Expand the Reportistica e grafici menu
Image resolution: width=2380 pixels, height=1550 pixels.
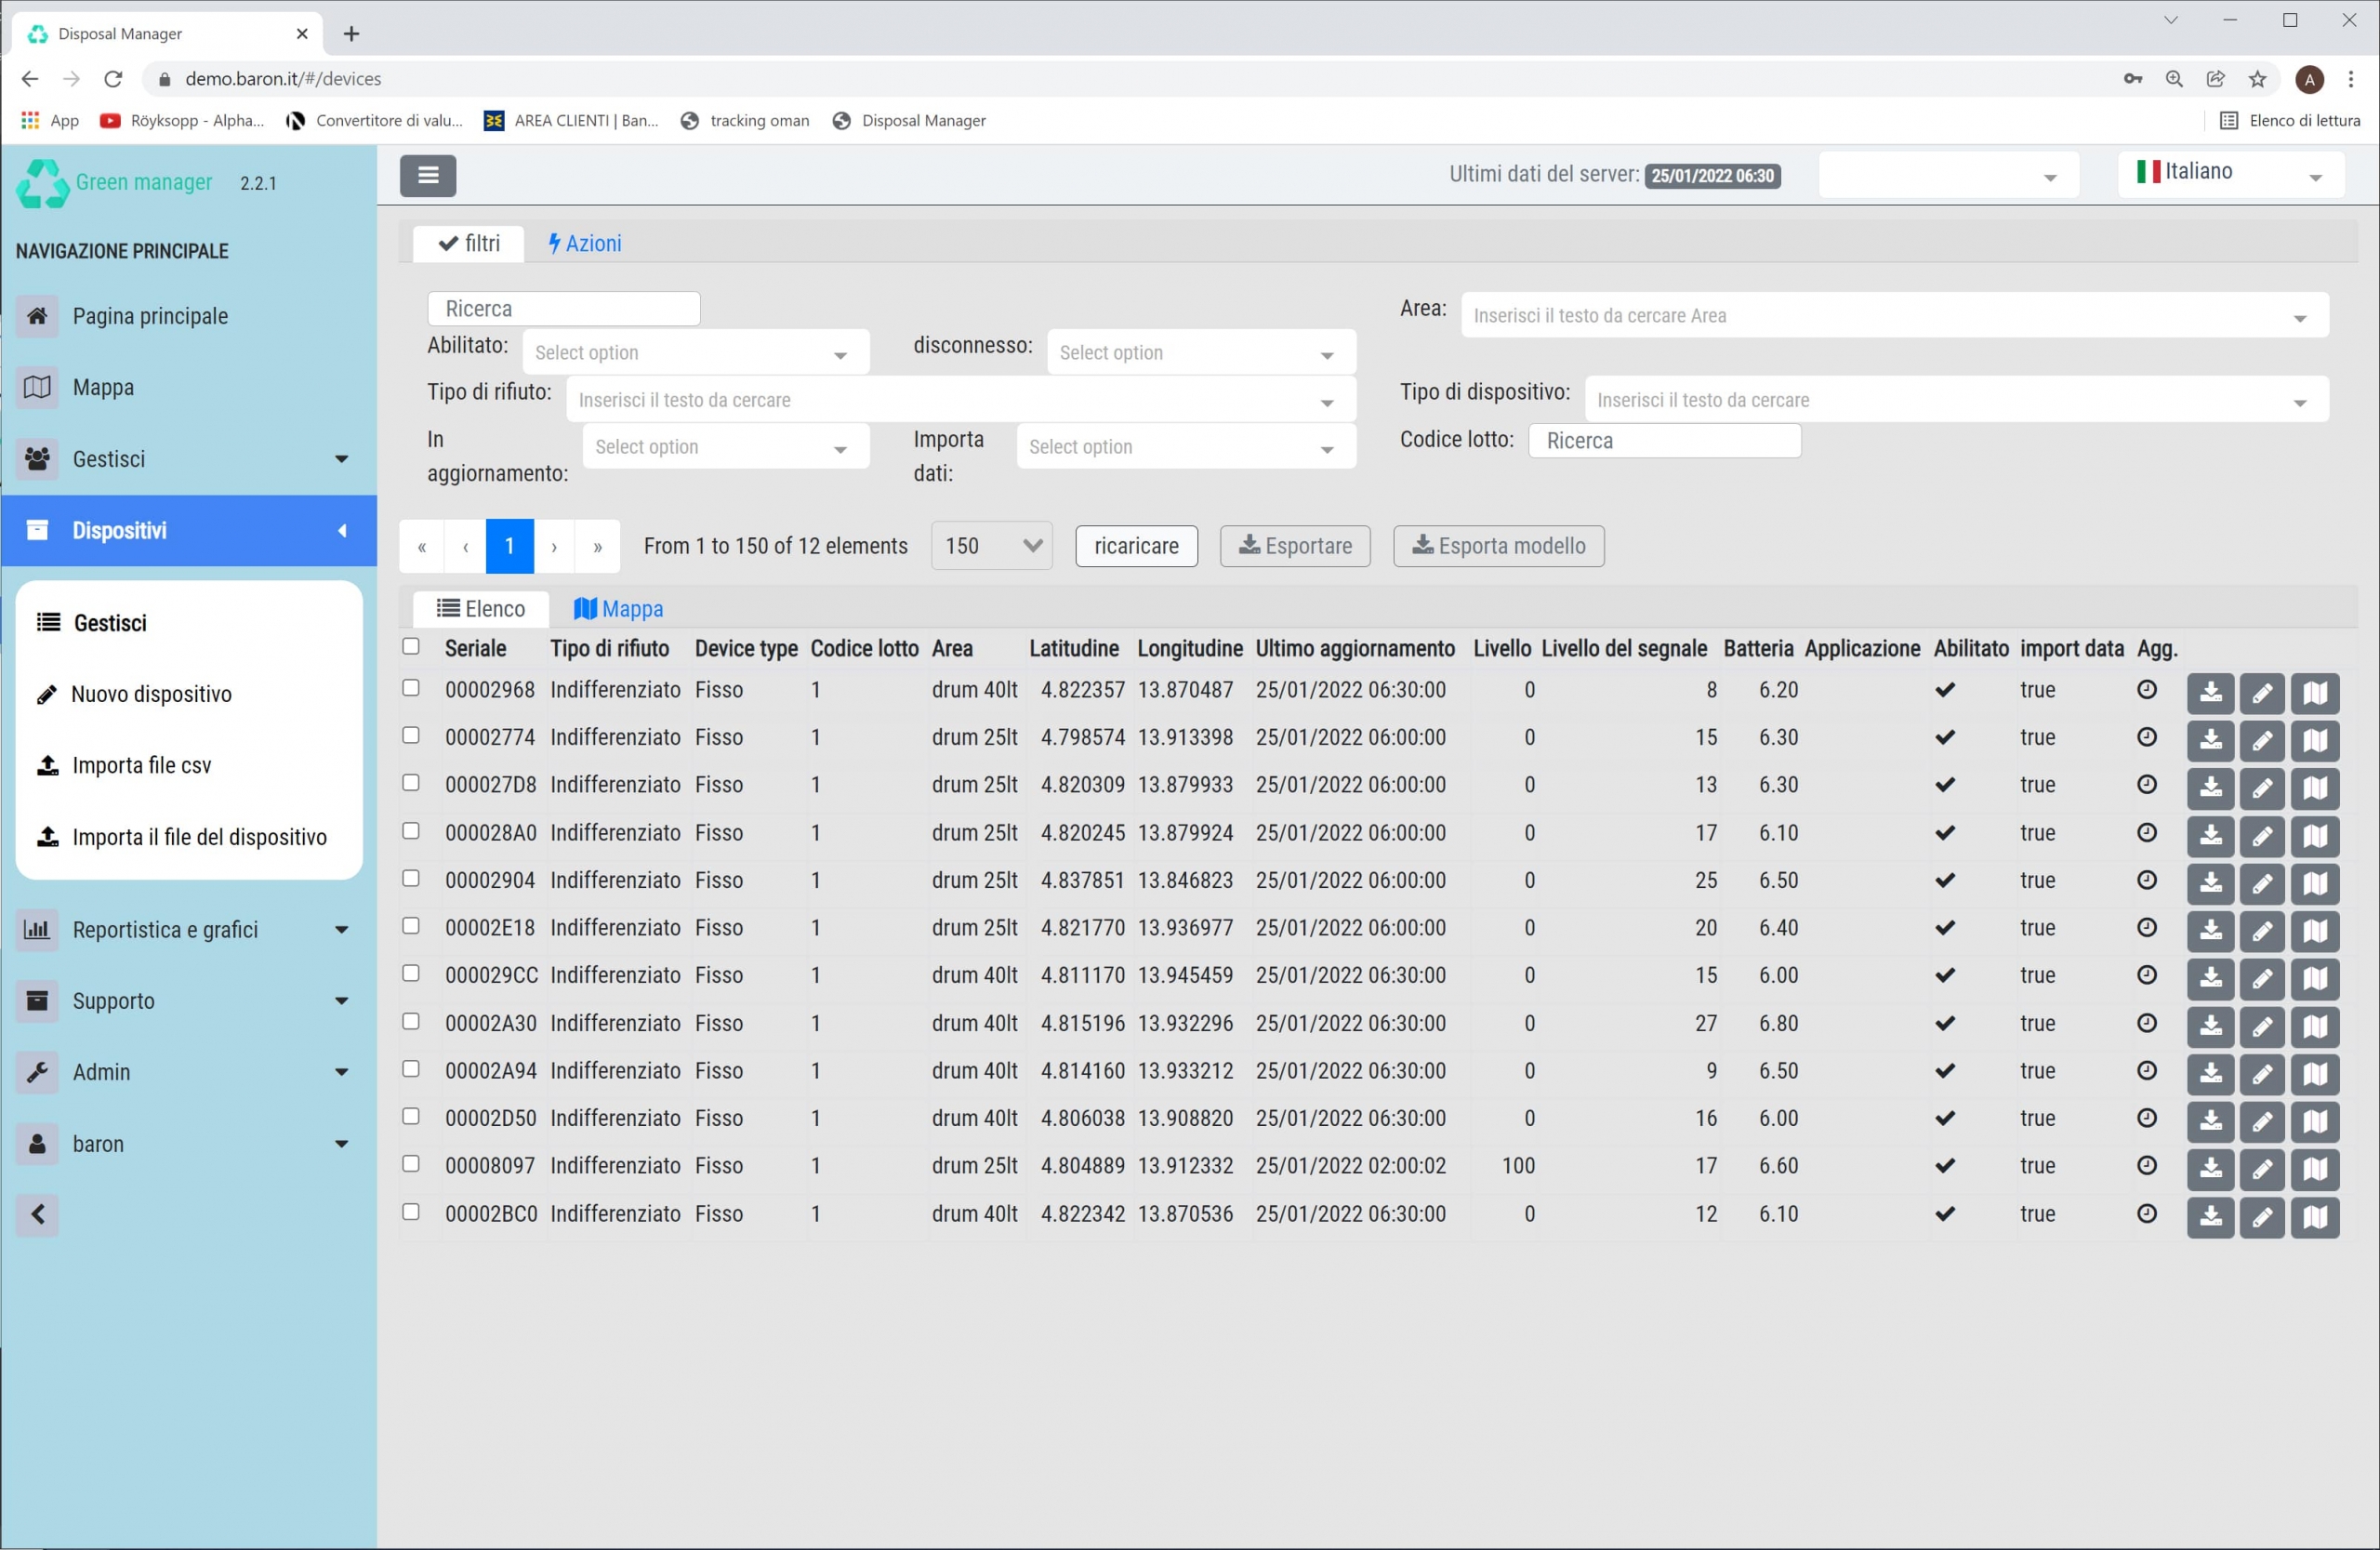coord(189,930)
